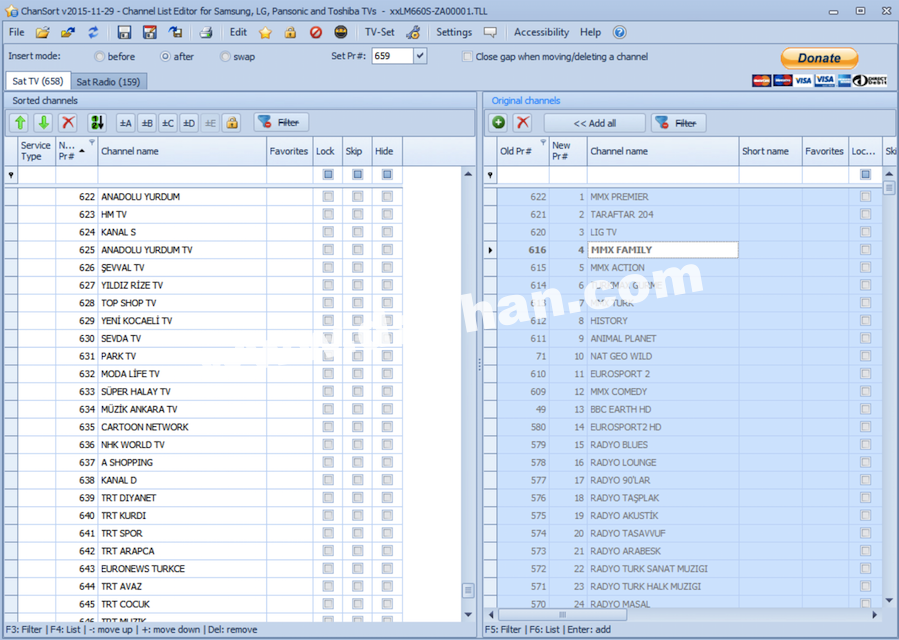The image size is (899, 640).
Task: Confirm Set Pr# with checkmark button
Action: pyautogui.click(x=420, y=56)
